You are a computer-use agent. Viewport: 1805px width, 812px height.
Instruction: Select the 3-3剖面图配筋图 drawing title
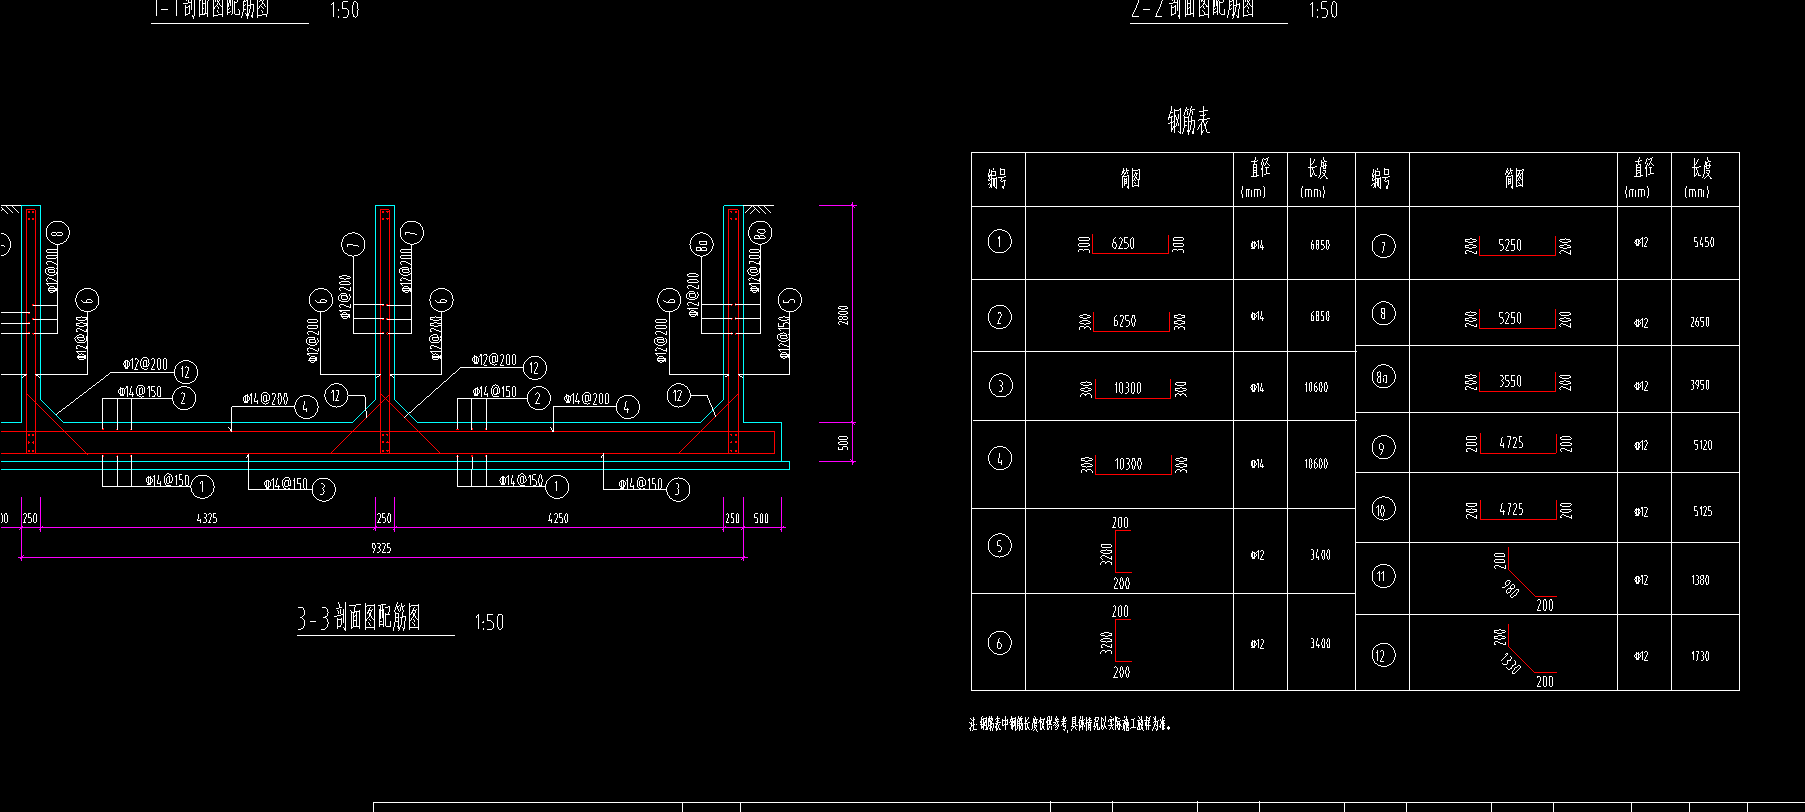360,618
